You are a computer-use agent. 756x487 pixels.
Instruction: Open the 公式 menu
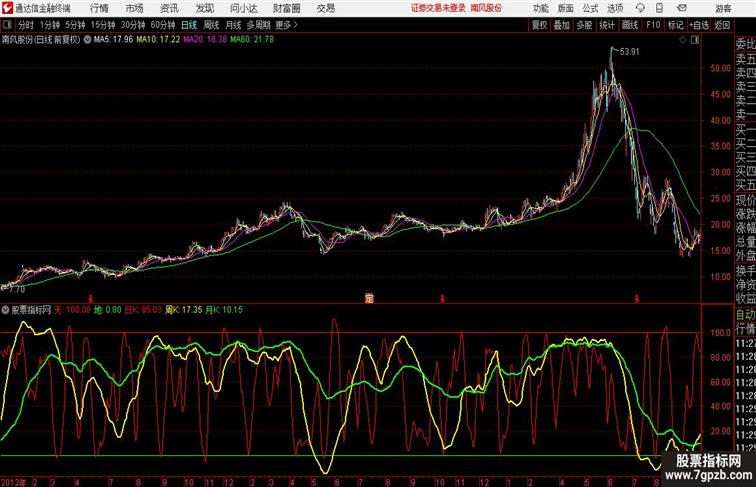(x=590, y=8)
